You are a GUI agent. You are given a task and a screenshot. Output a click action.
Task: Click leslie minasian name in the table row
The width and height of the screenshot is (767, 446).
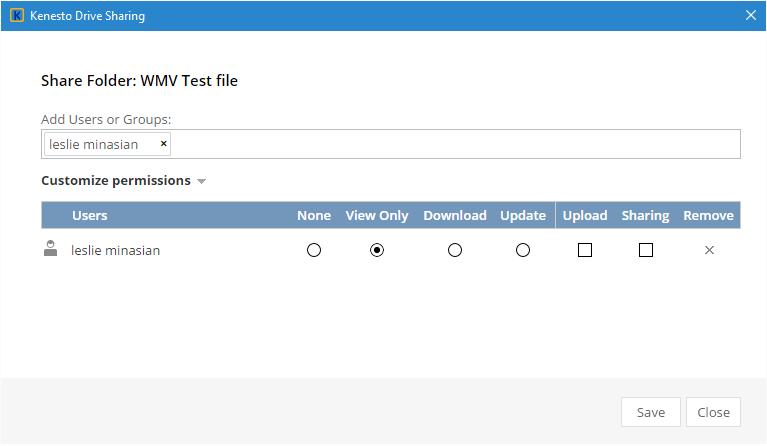click(x=115, y=250)
